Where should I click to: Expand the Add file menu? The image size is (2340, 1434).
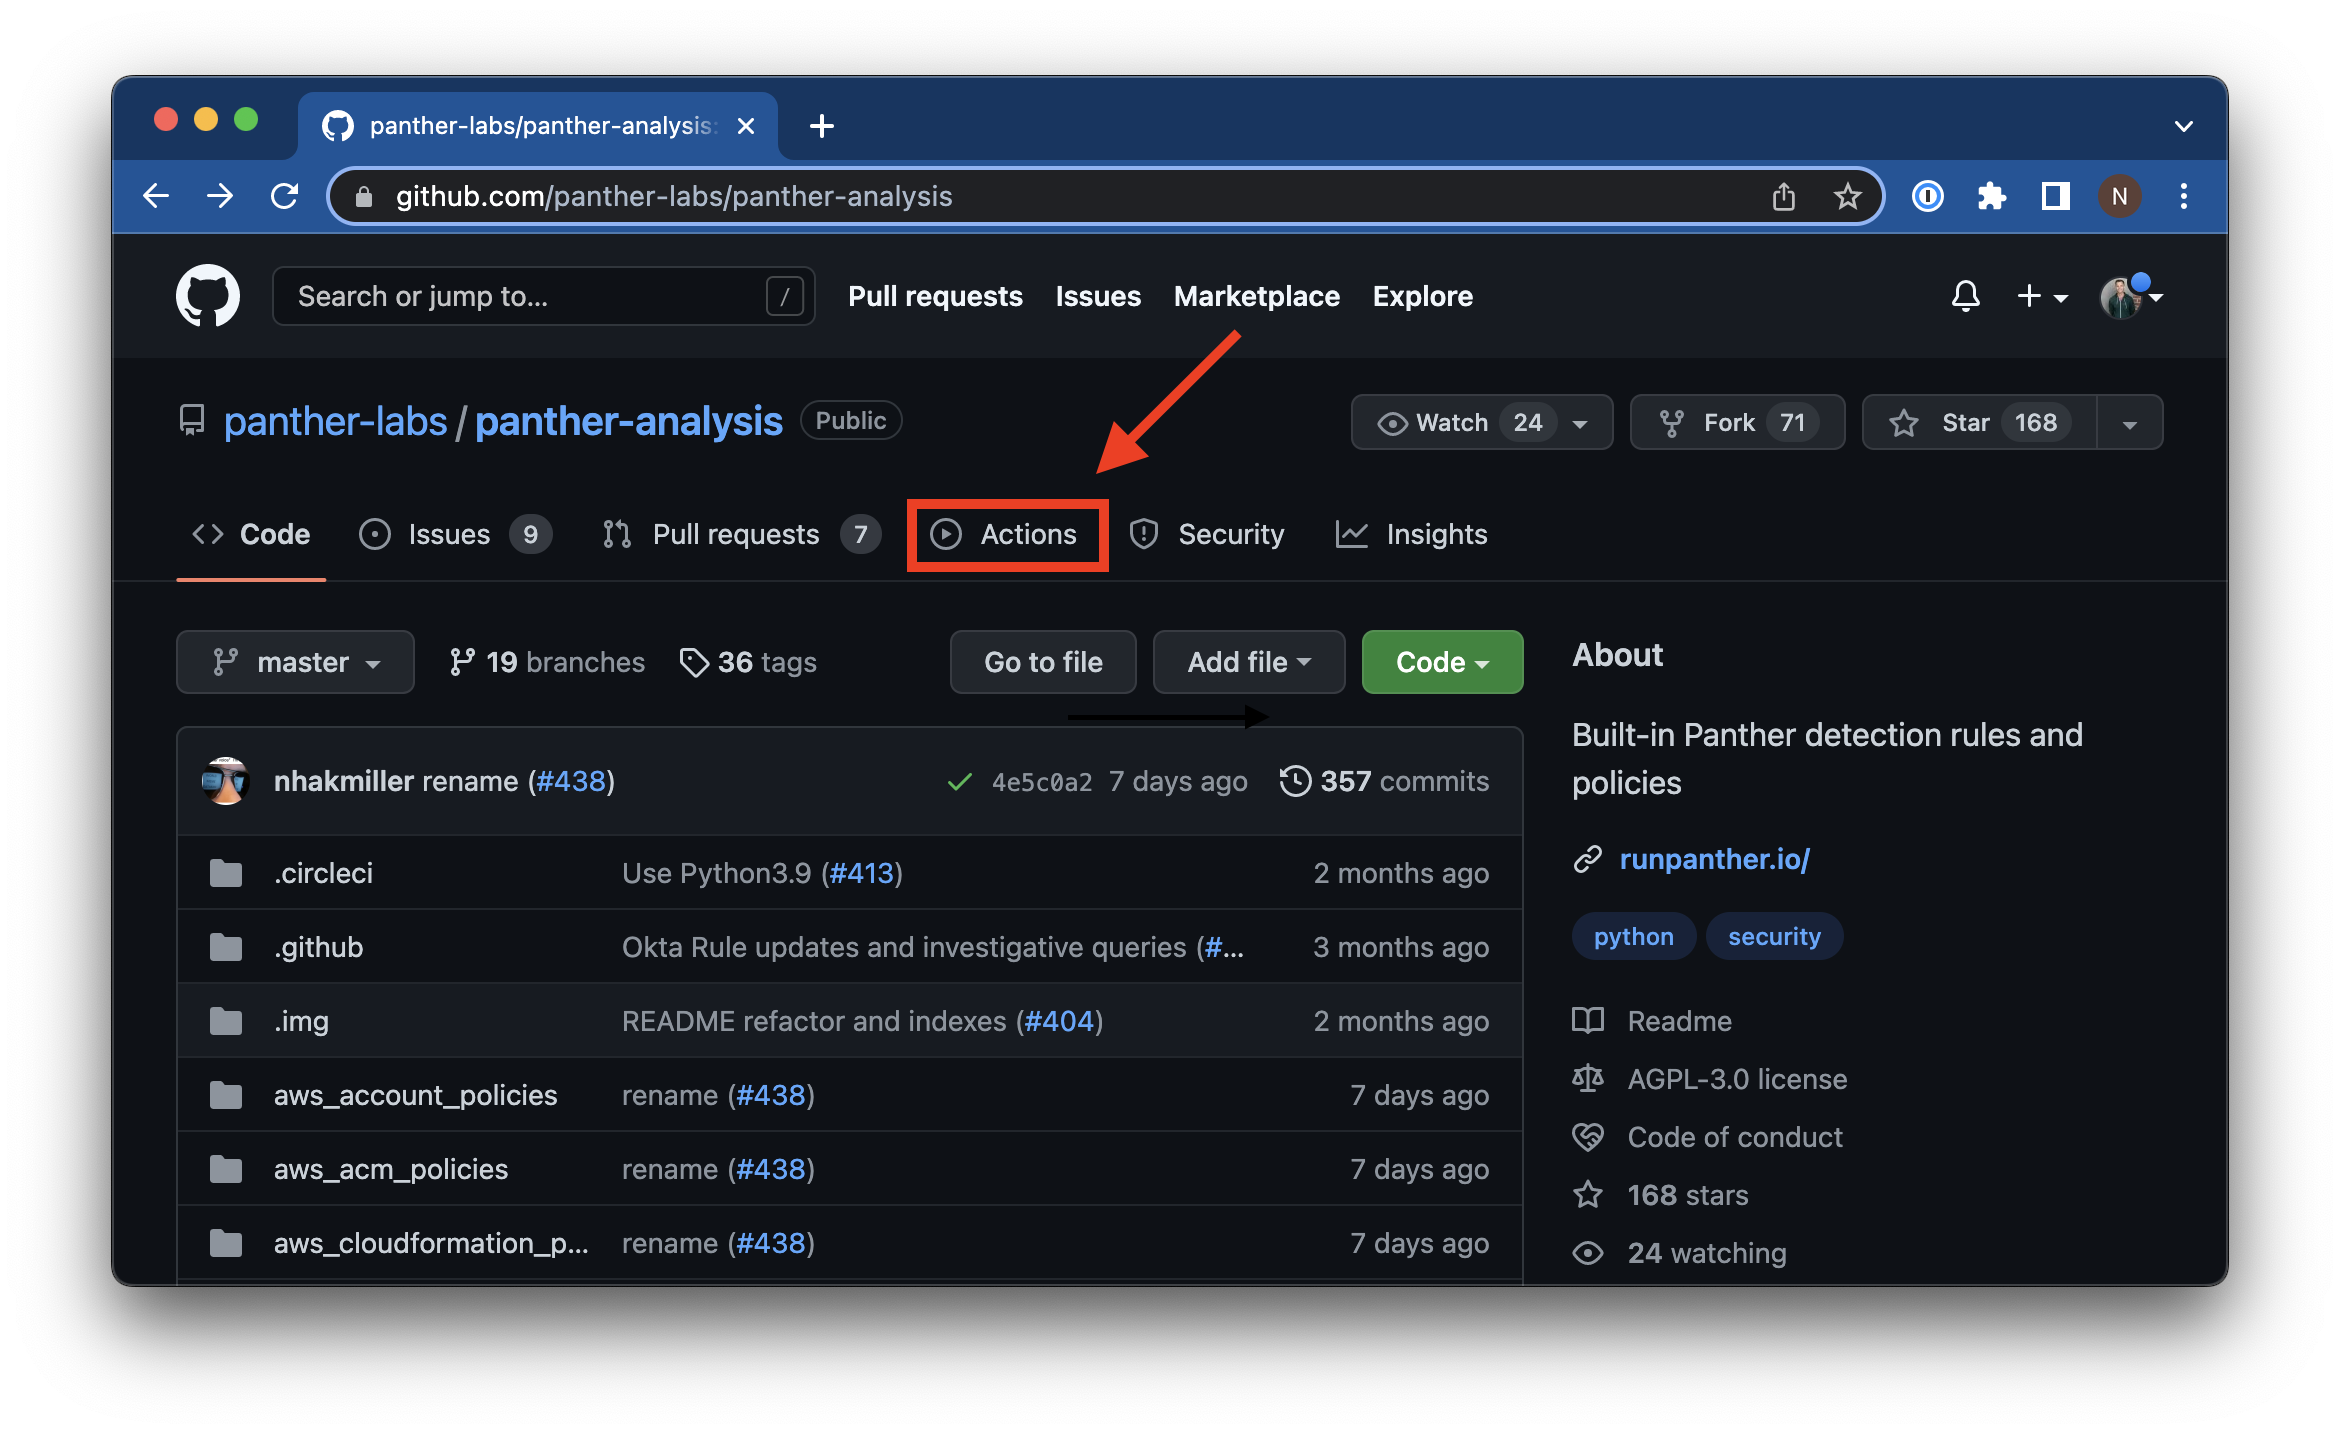click(1247, 661)
